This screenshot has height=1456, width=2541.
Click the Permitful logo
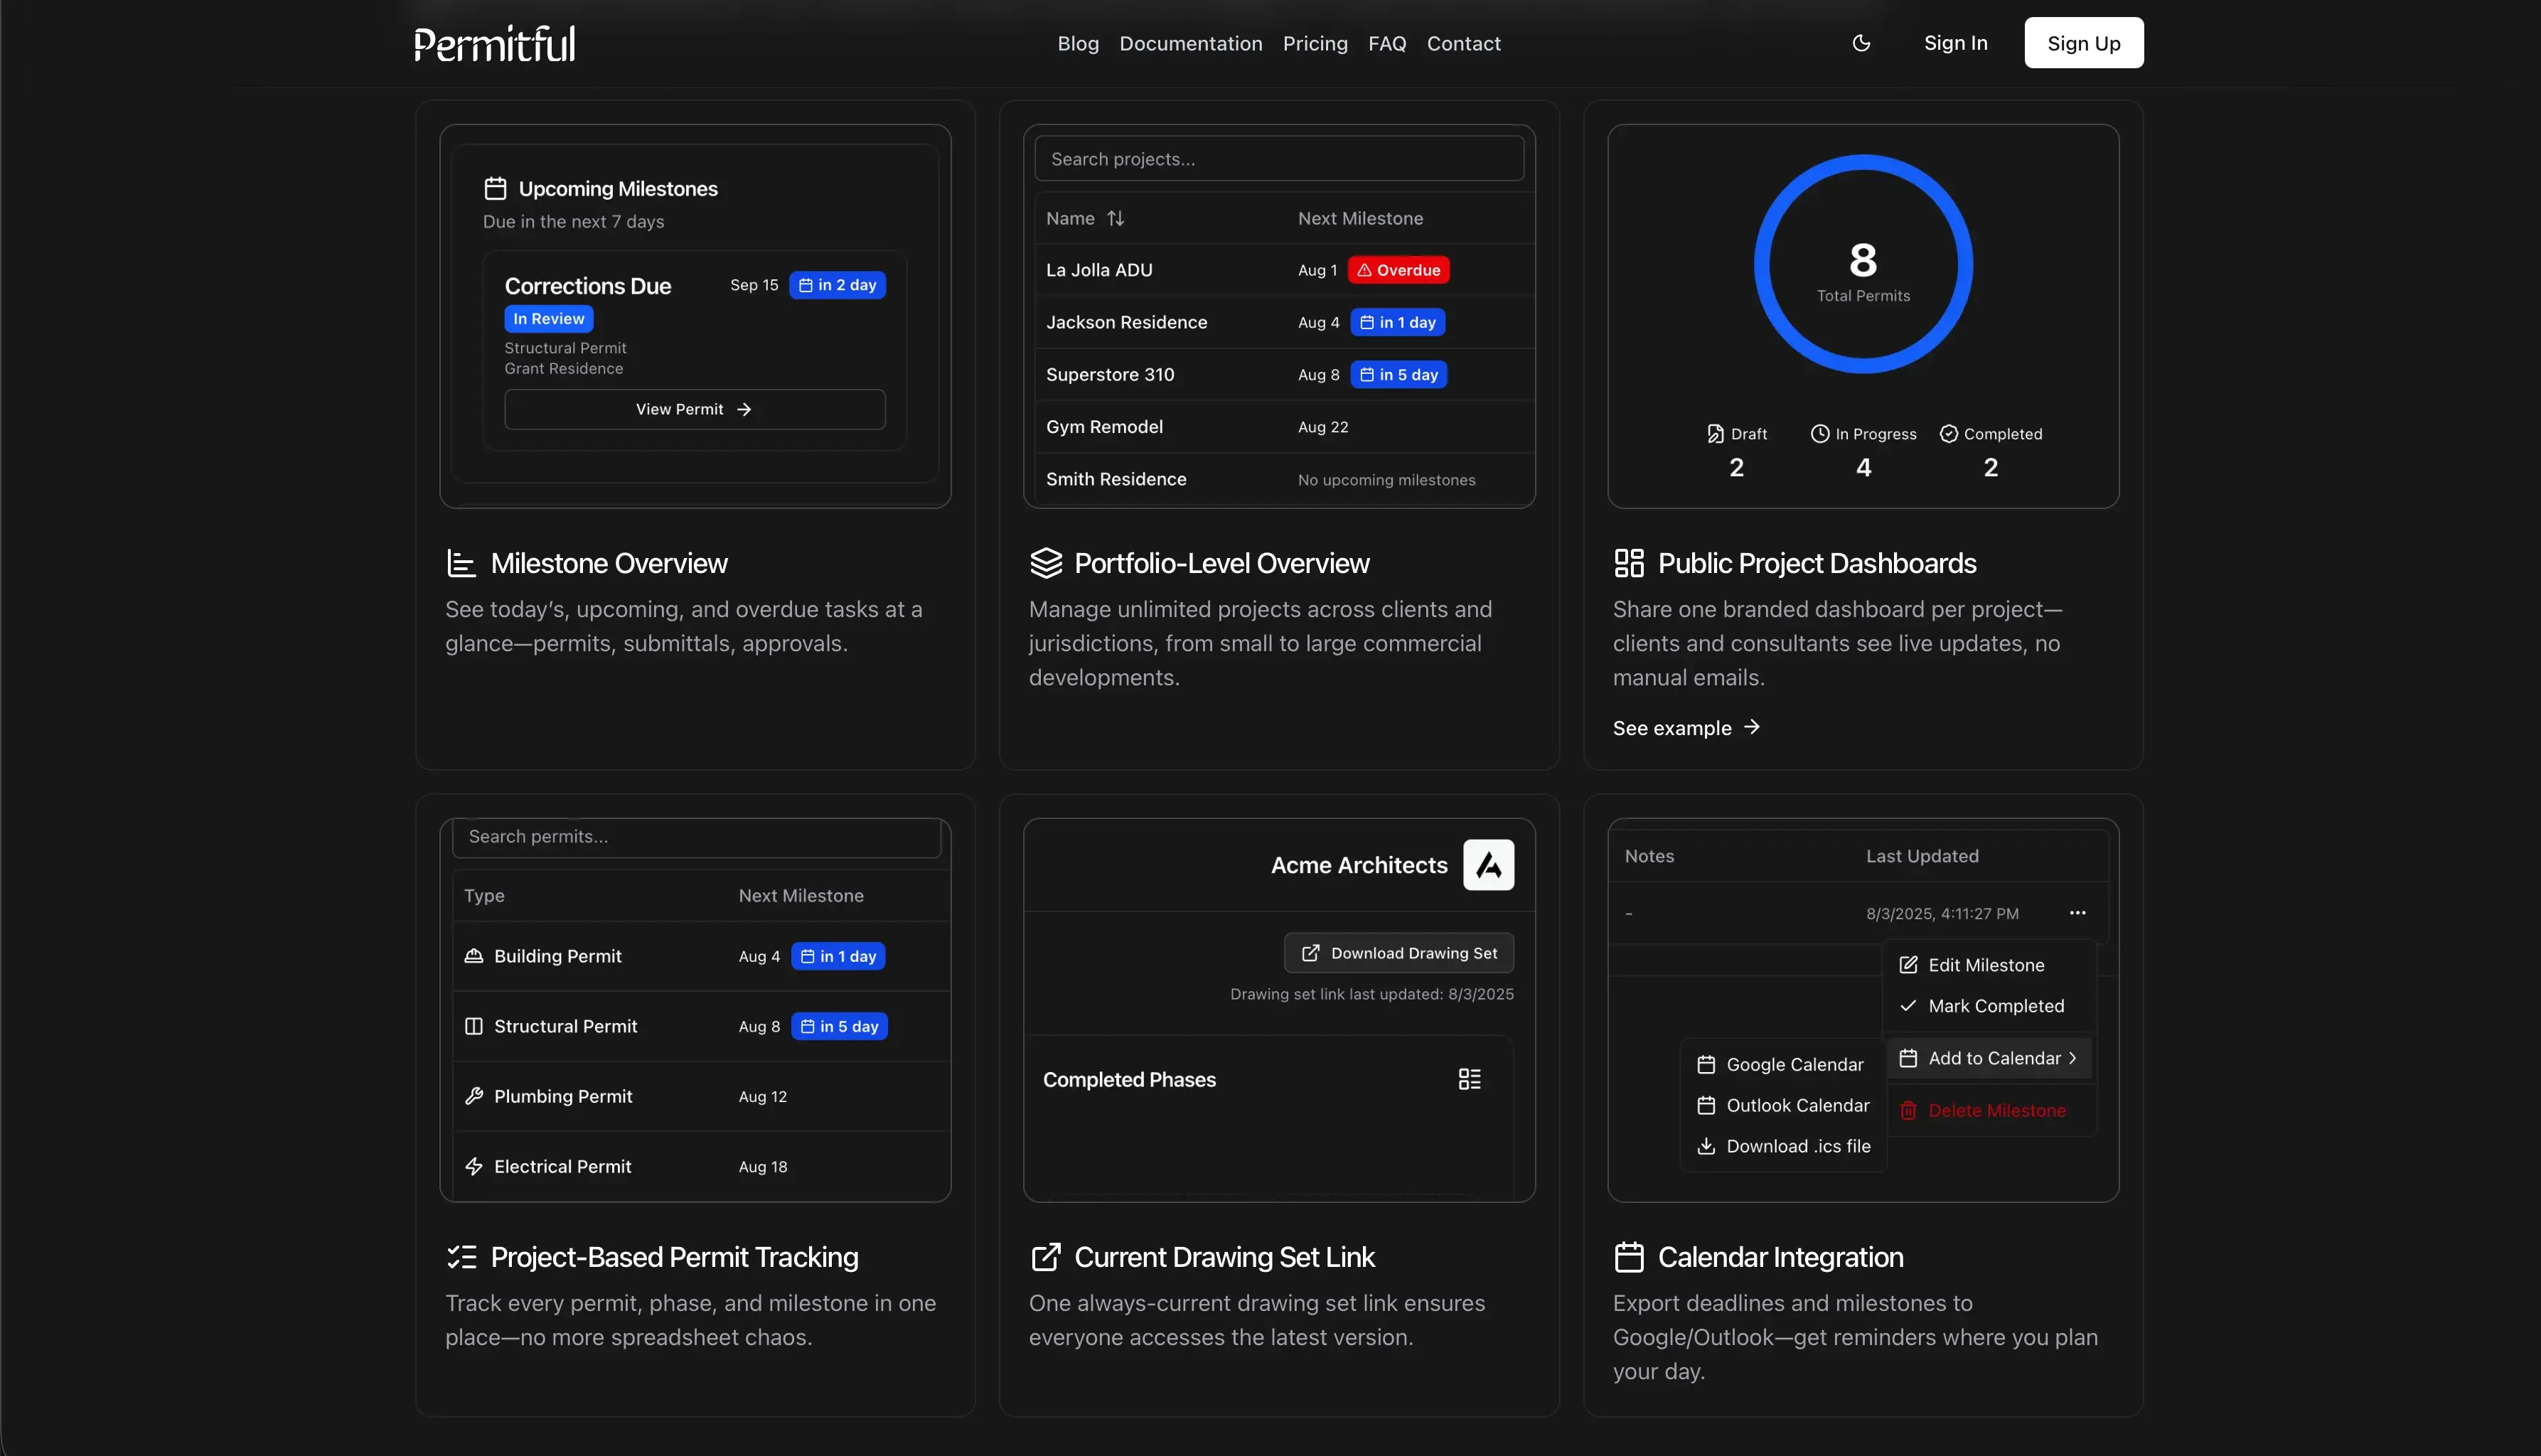coord(494,44)
